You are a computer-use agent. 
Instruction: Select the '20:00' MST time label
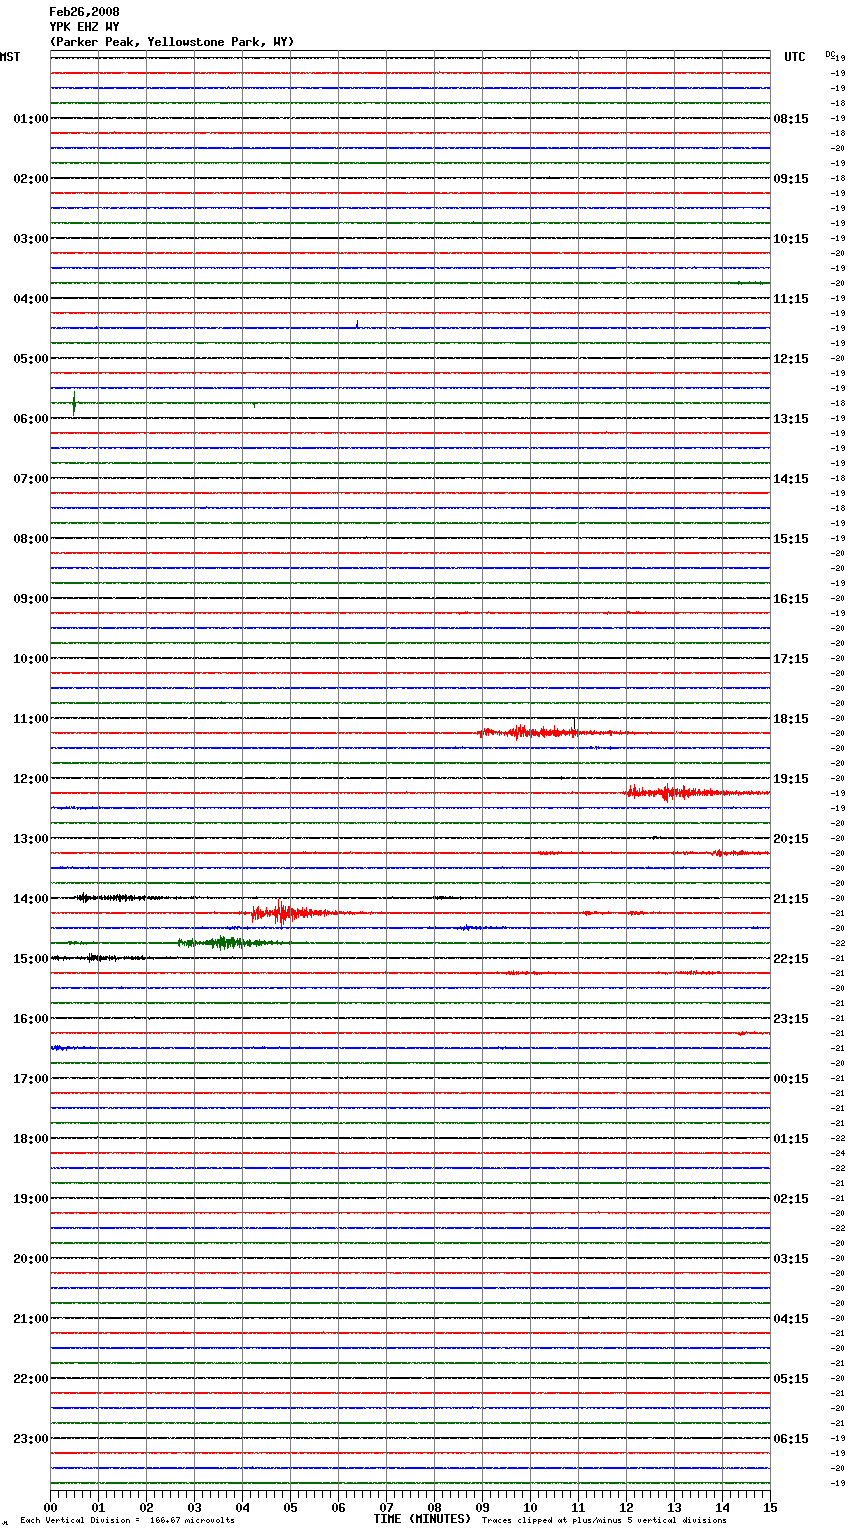[30, 1259]
